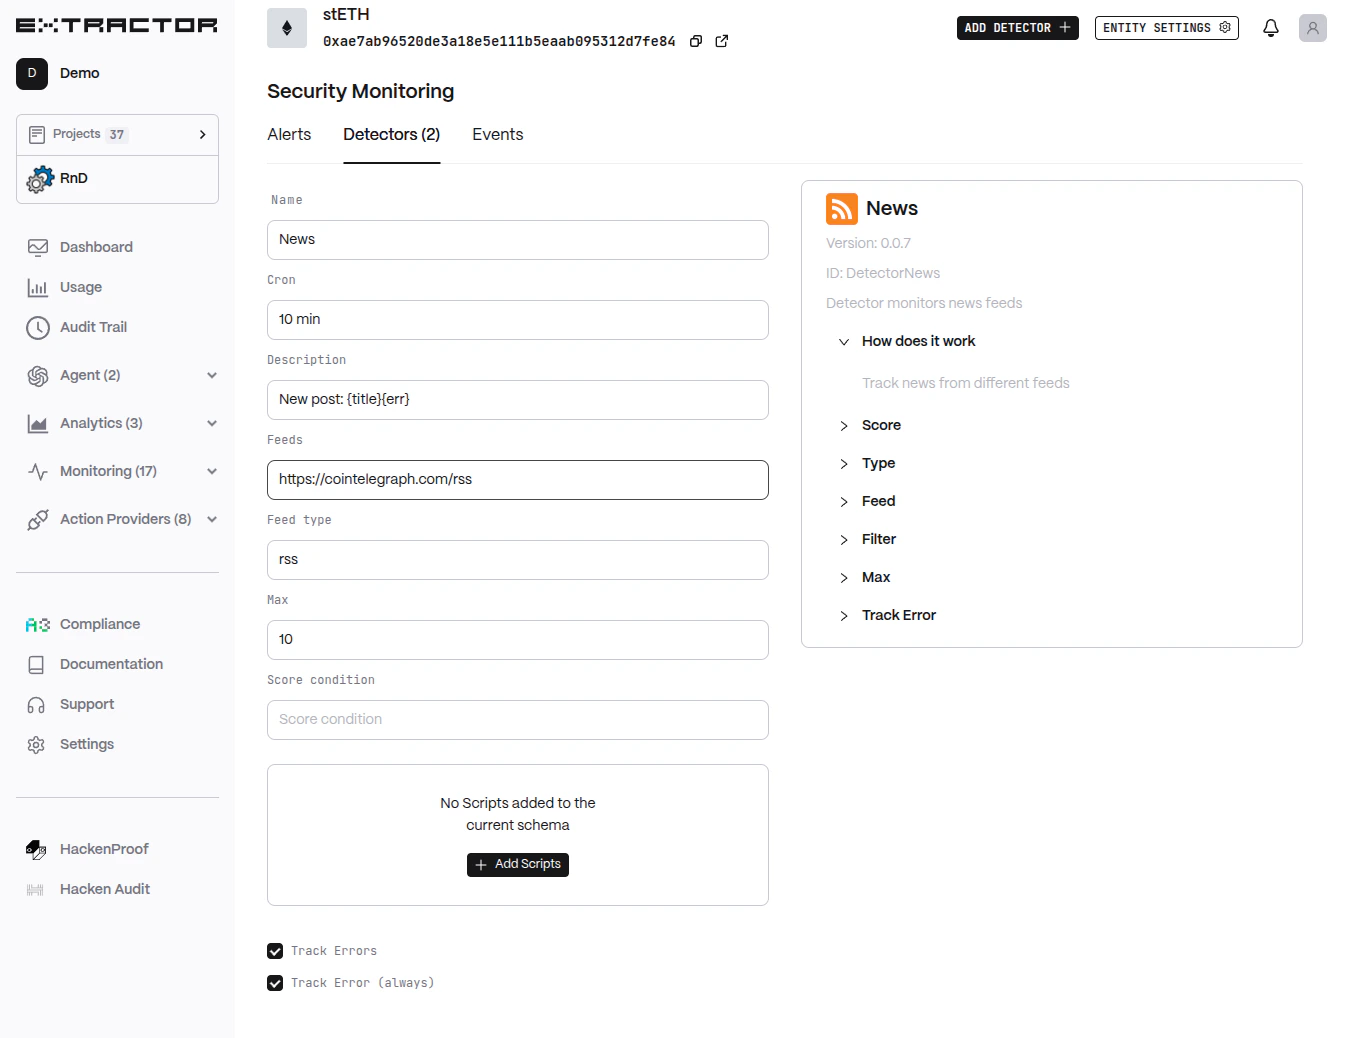Open the Projects list arrow

coord(202,134)
